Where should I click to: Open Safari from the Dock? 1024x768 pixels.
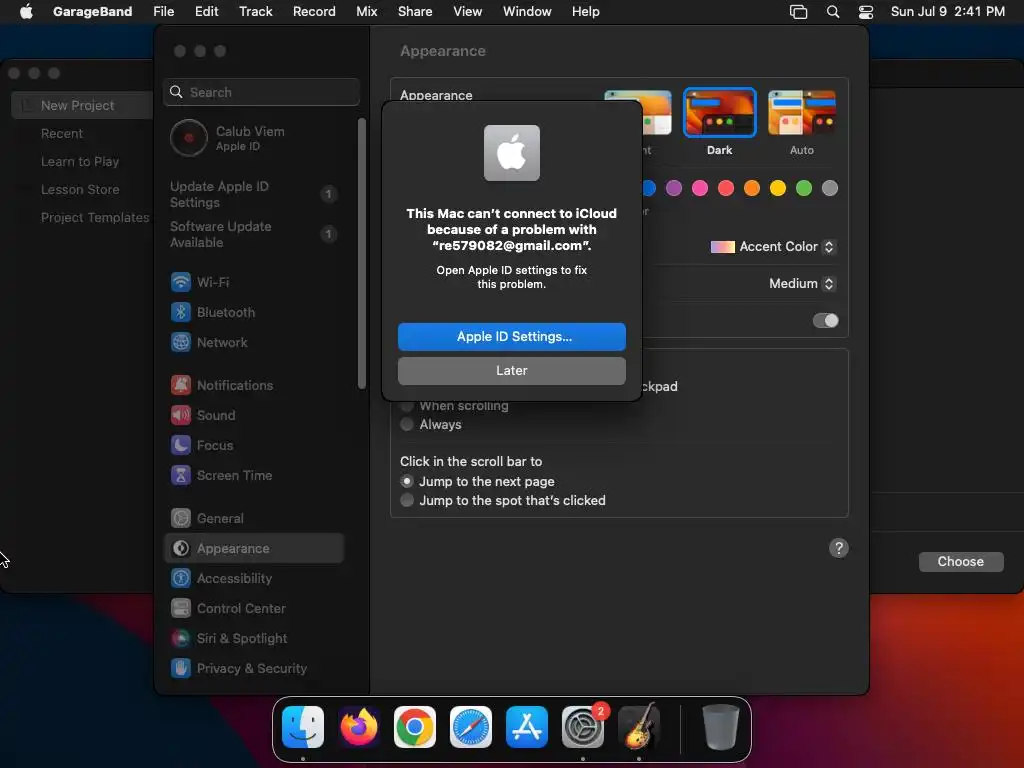[x=471, y=727]
